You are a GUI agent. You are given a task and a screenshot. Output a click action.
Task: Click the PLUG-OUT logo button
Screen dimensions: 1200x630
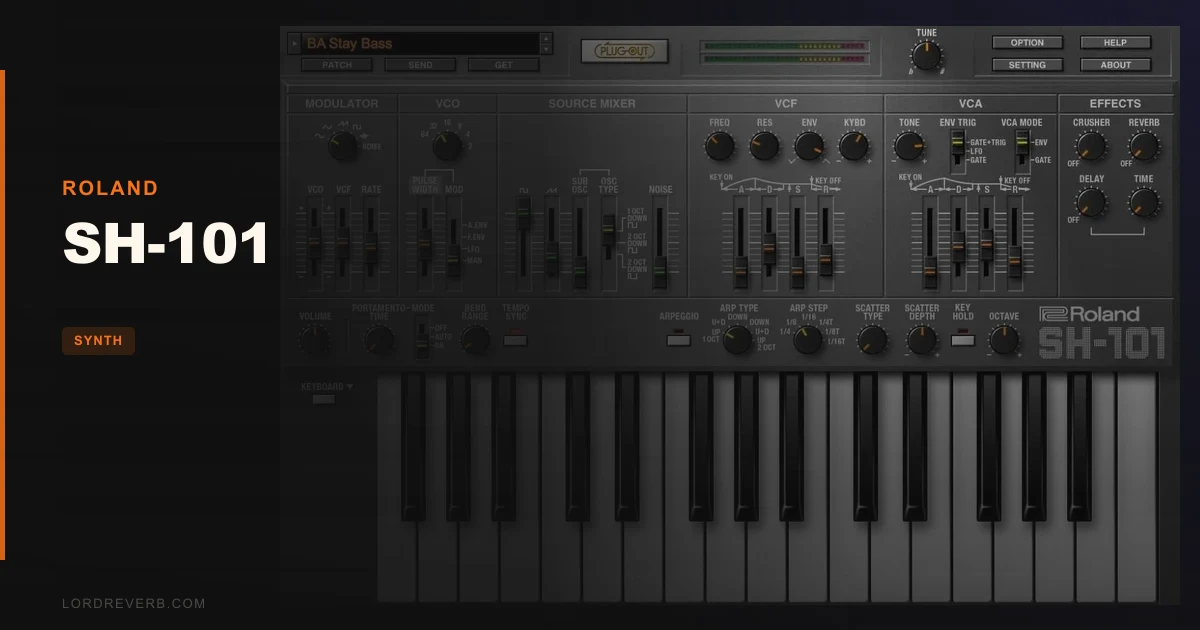(624, 51)
